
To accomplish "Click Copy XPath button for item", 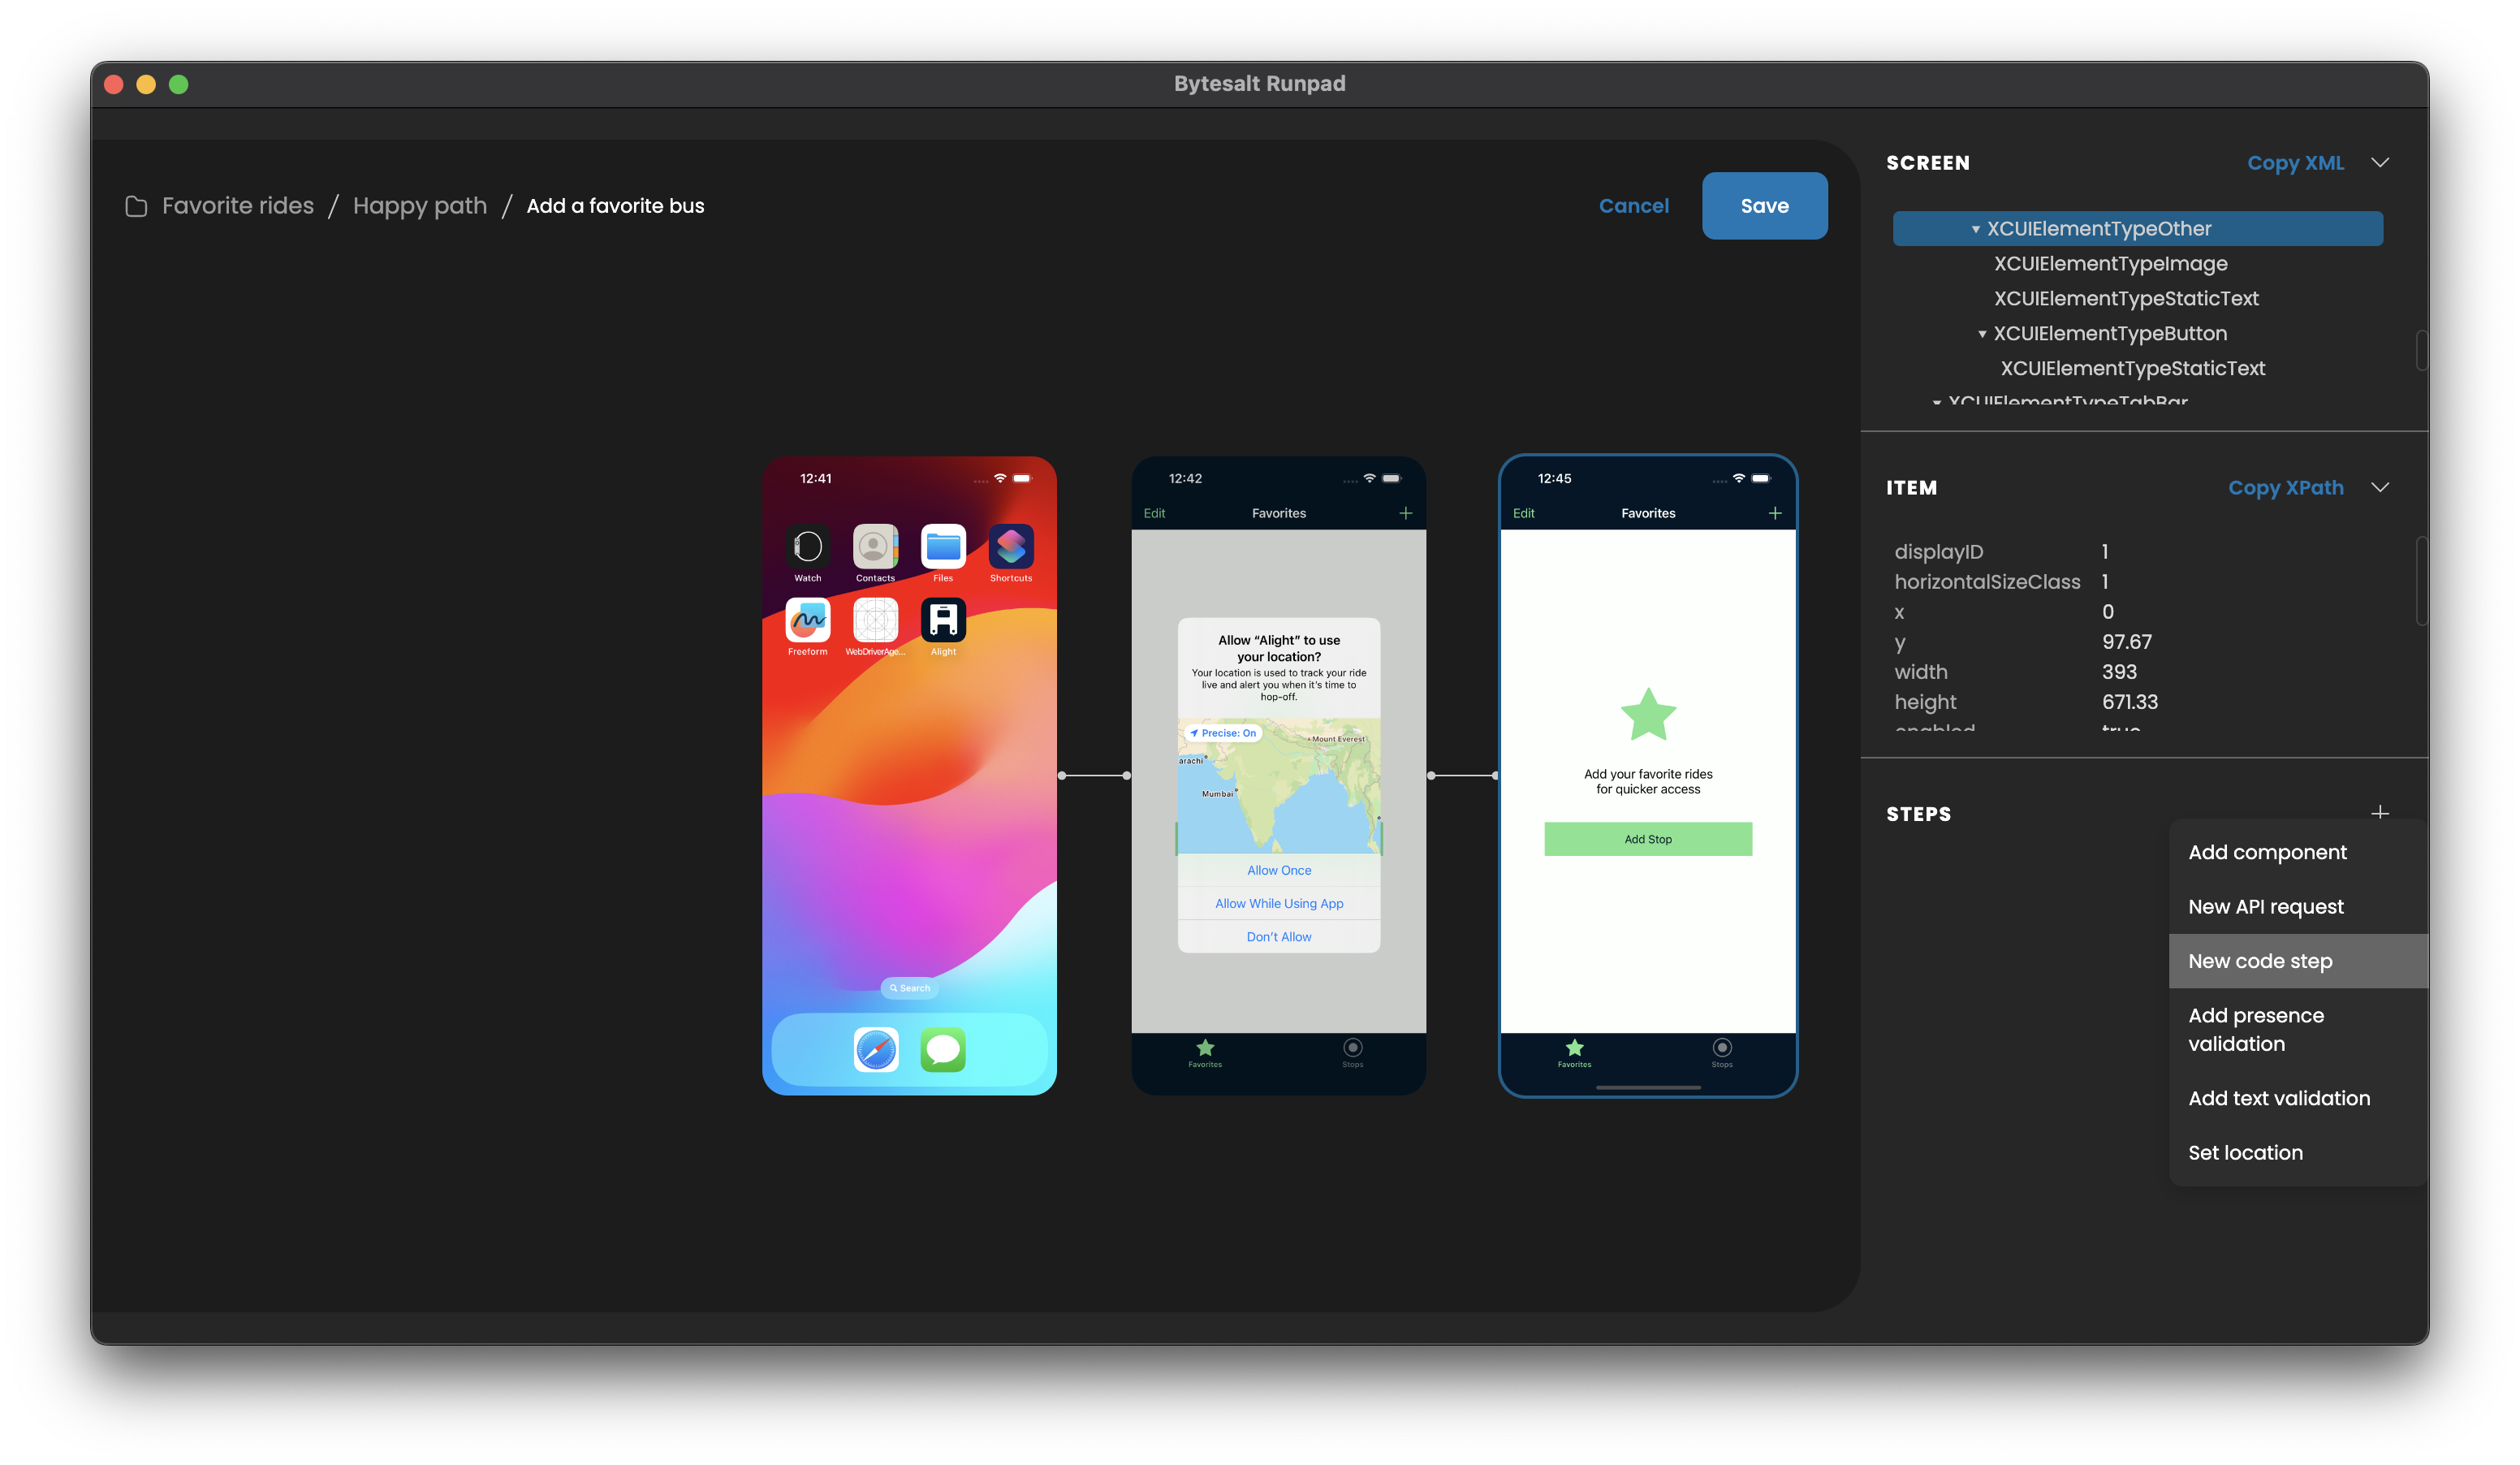I will coord(2285,486).
